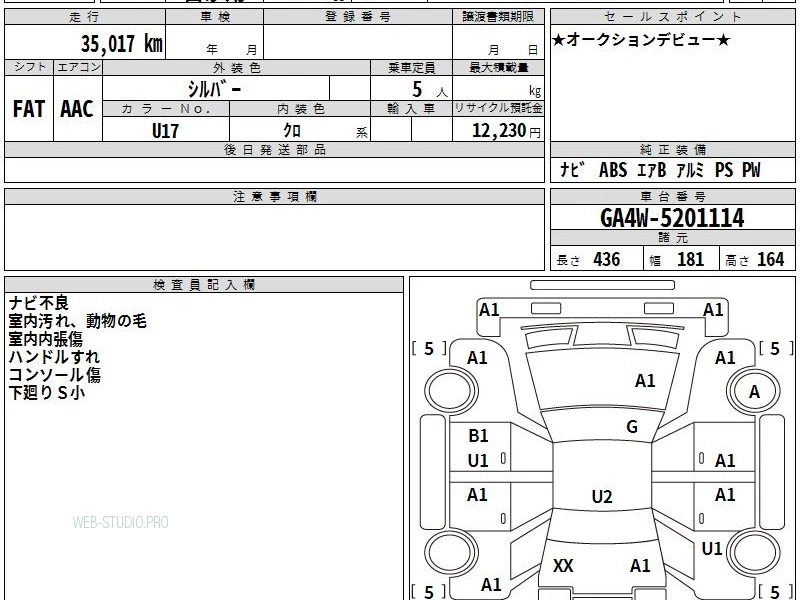This screenshot has height=600, width=800.
Task: Click the G mark on windshield
Action: coord(632,427)
